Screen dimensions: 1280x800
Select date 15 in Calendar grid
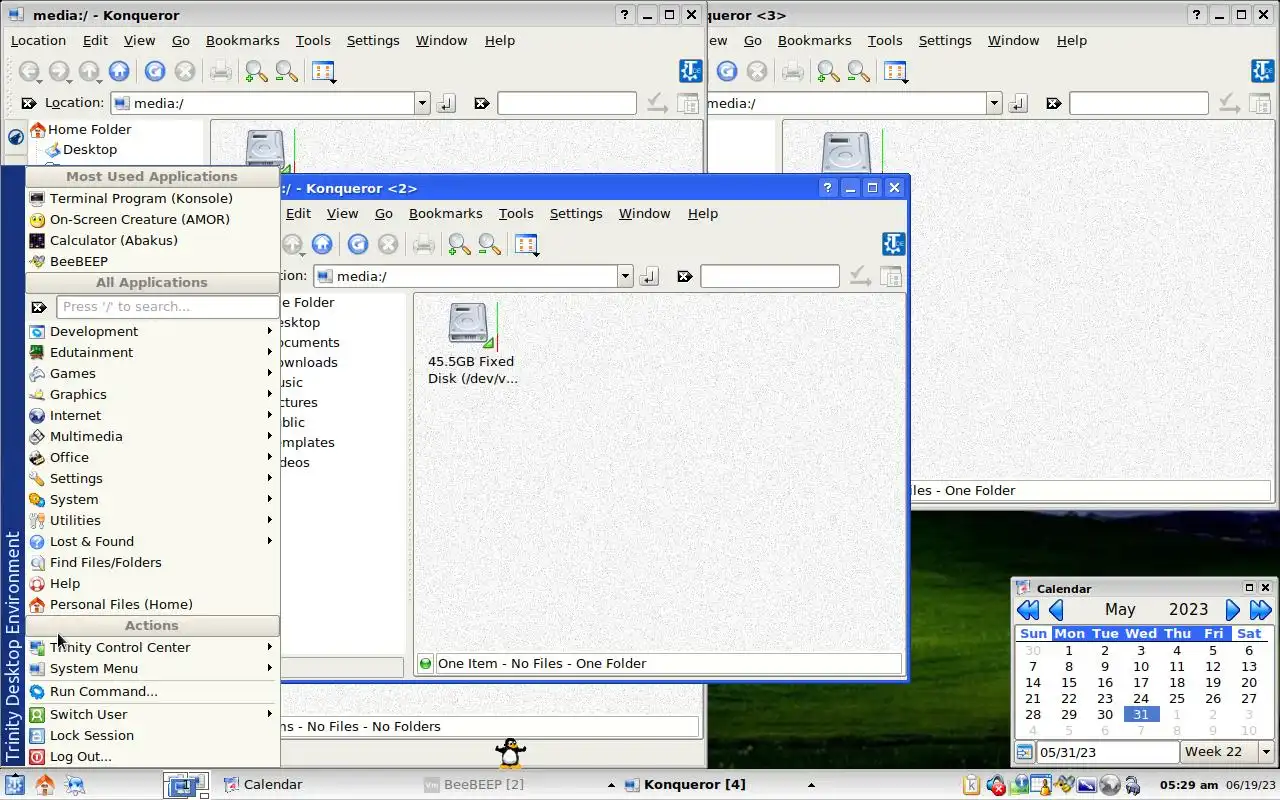pyautogui.click(x=1069, y=683)
